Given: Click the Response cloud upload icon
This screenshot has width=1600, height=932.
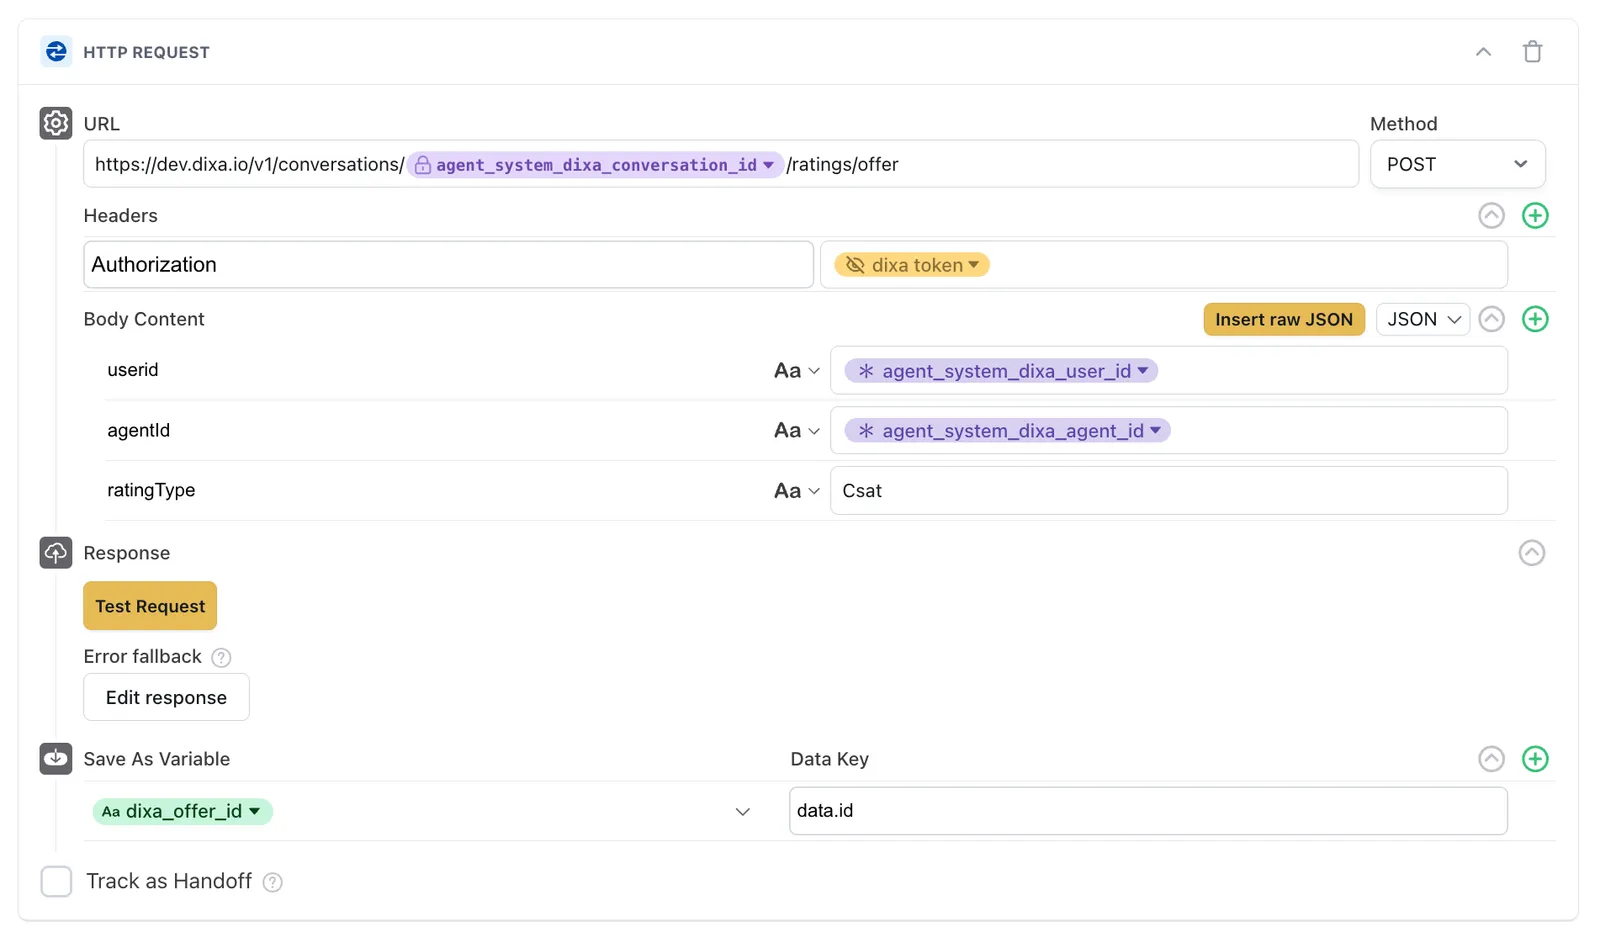Looking at the screenshot, I should click(56, 552).
